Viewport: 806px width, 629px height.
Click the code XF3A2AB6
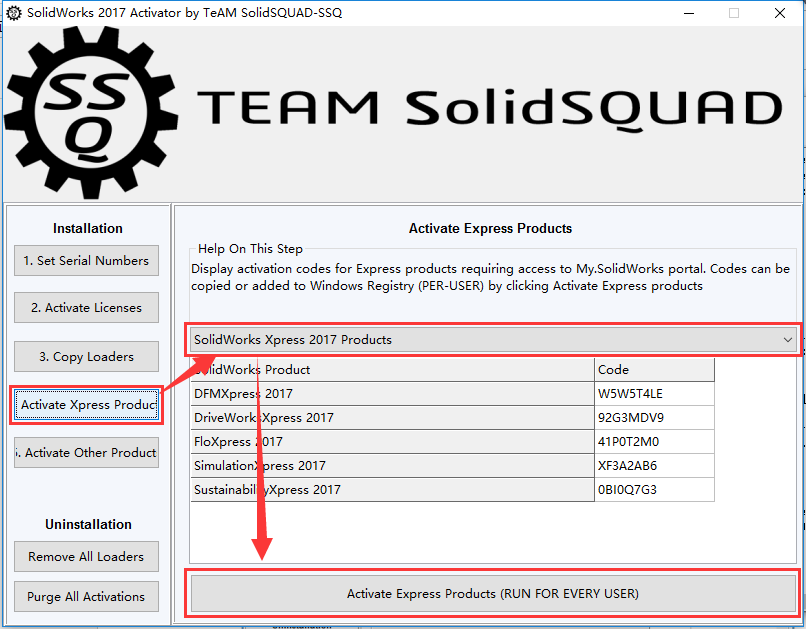click(627, 466)
